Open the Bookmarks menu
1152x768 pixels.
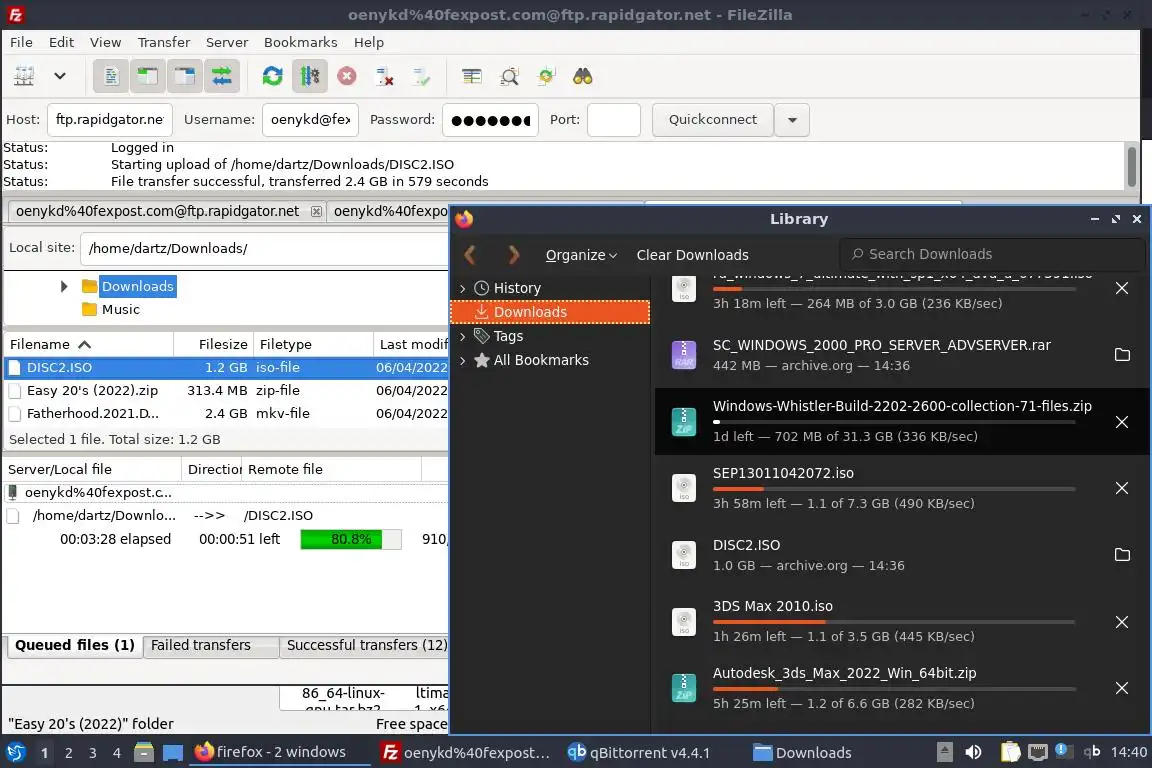click(x=300, y=42)
